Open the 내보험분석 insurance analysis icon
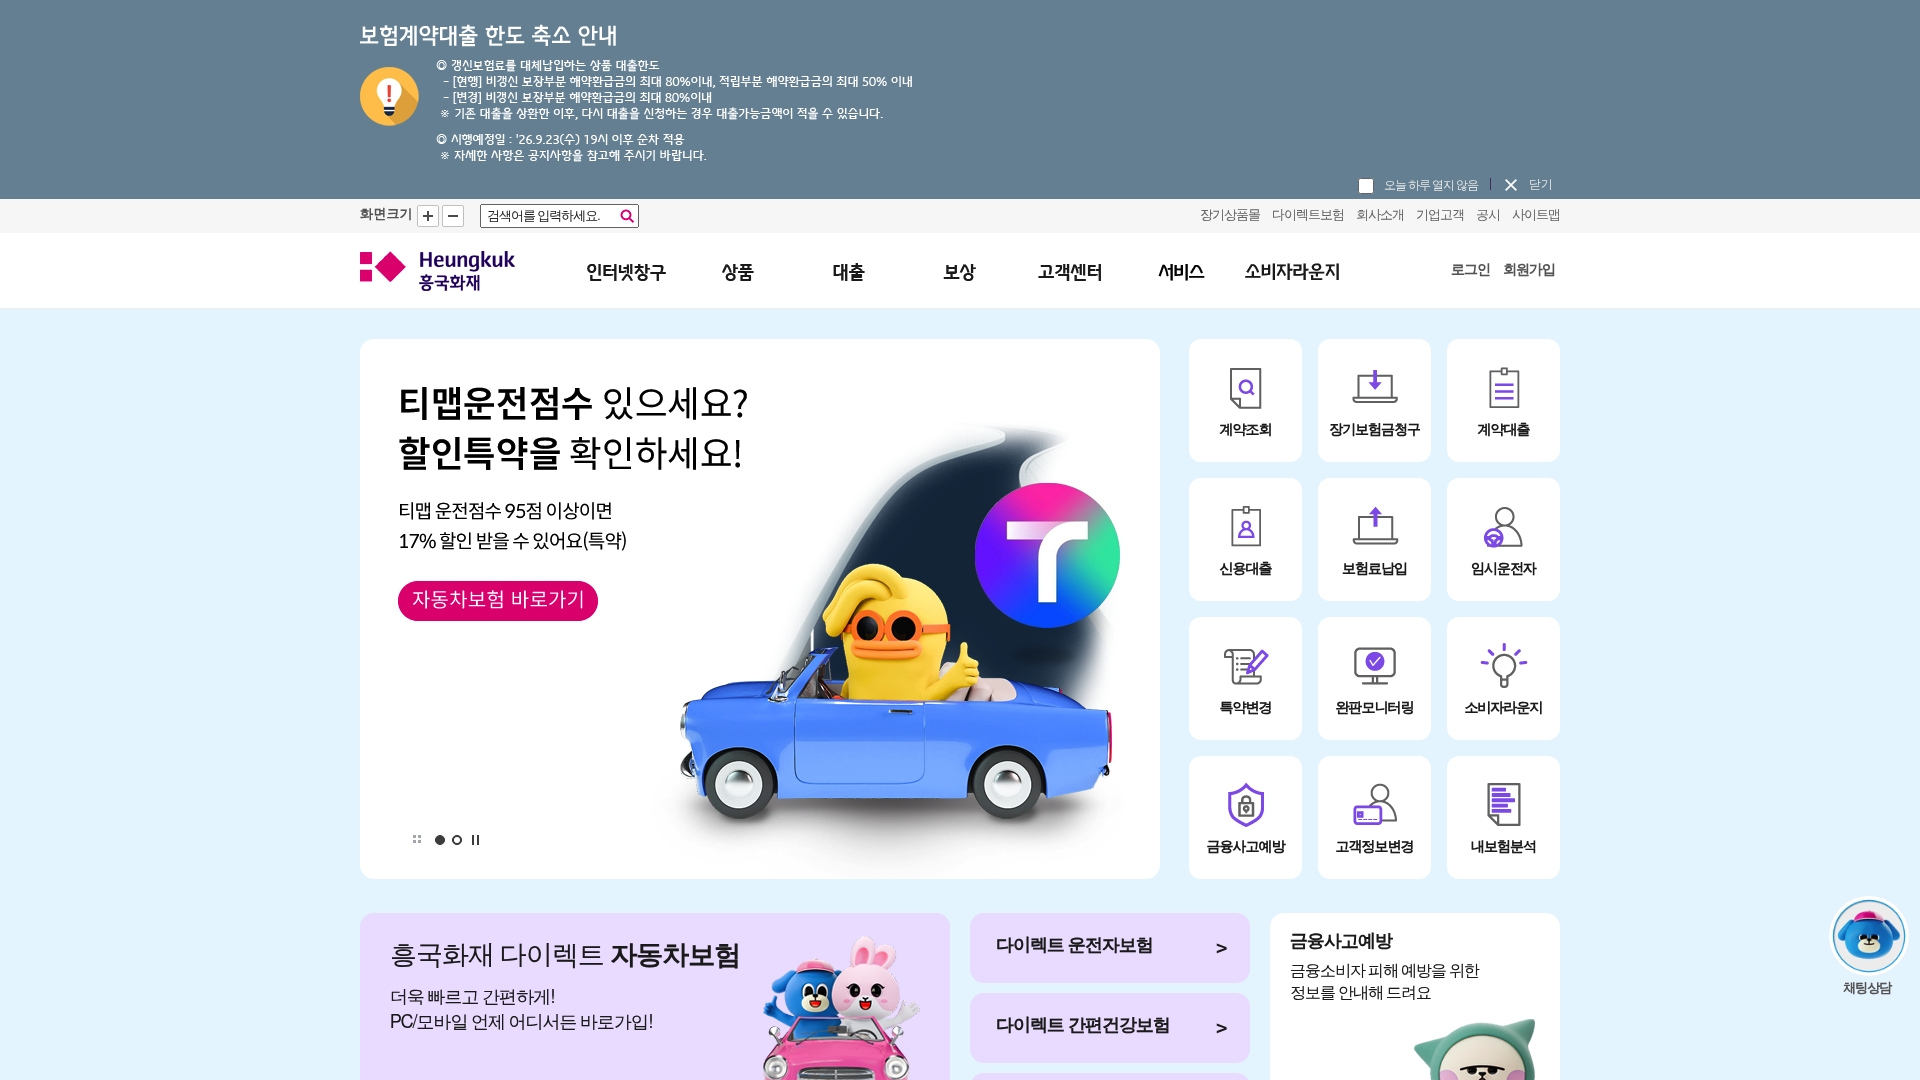 pyautogui.click(x=1503, y=817)
